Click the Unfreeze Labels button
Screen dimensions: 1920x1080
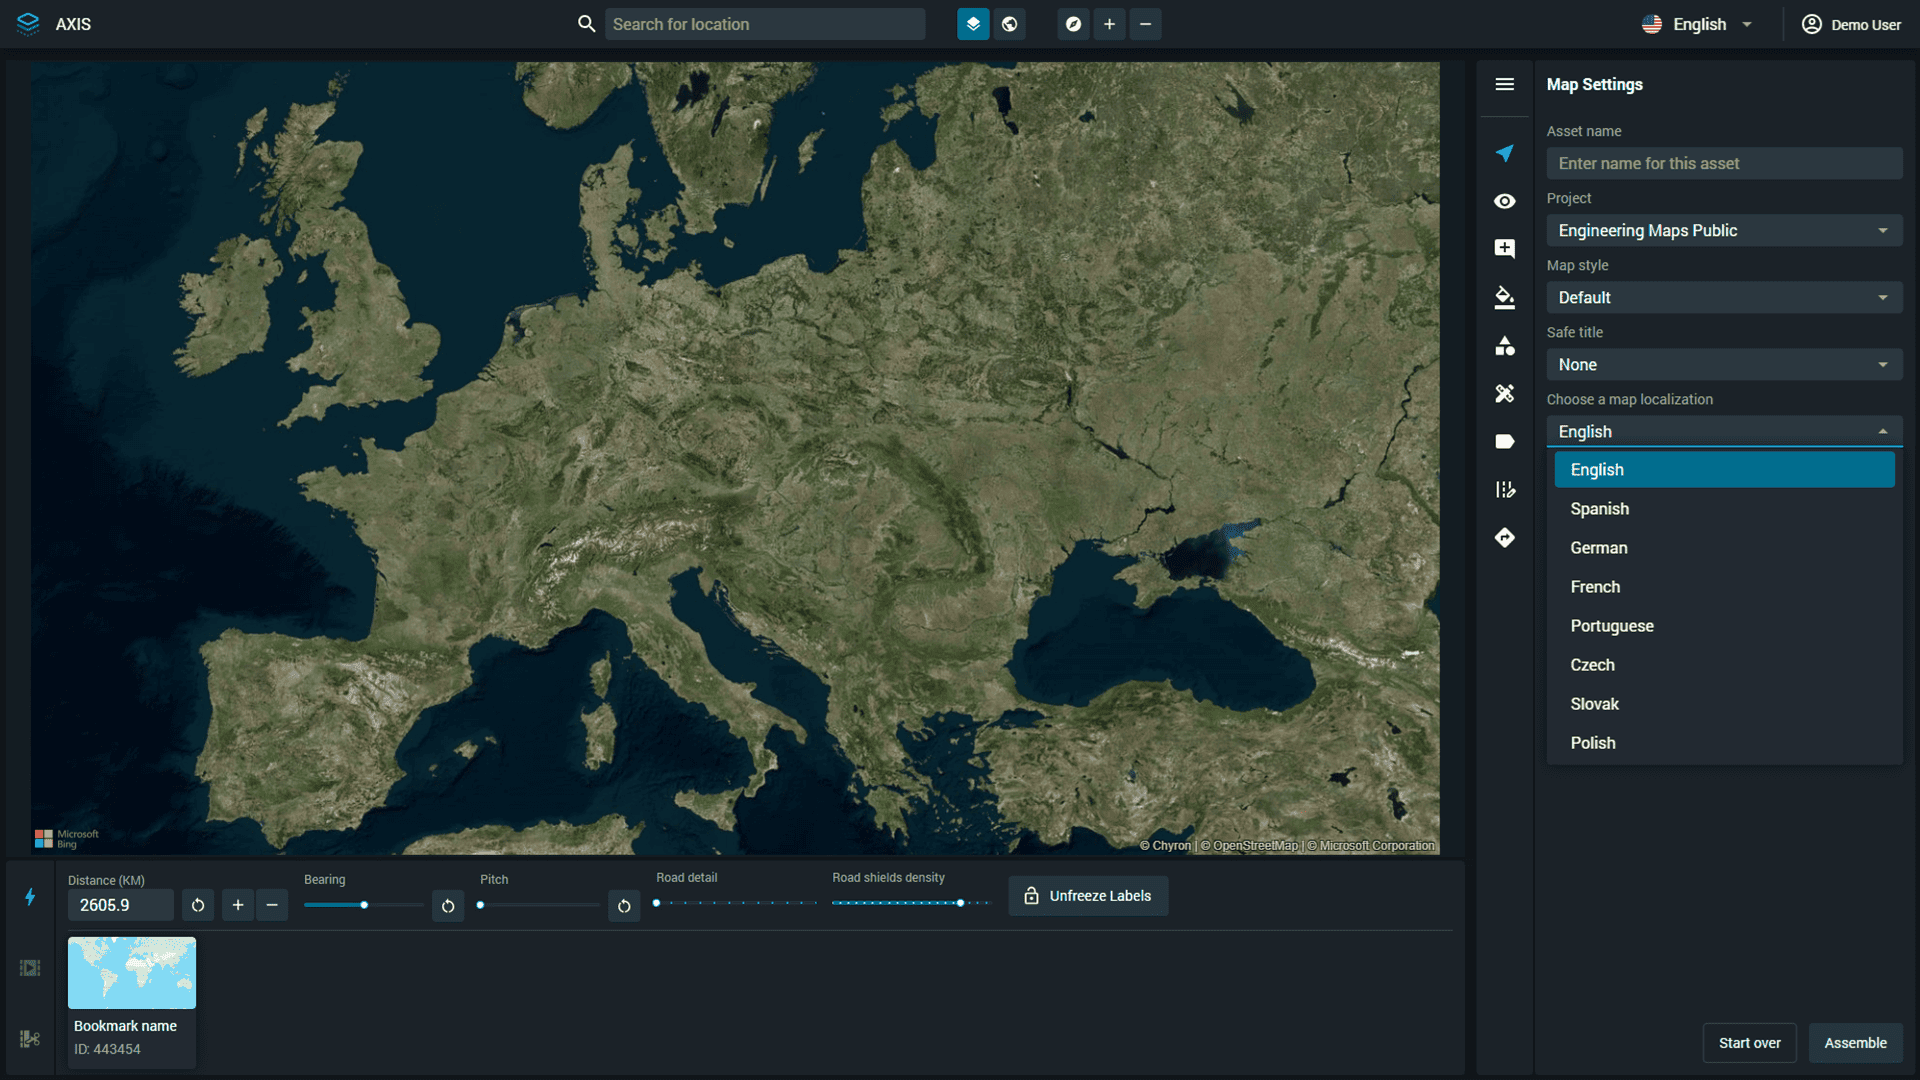pos(1088,896)
